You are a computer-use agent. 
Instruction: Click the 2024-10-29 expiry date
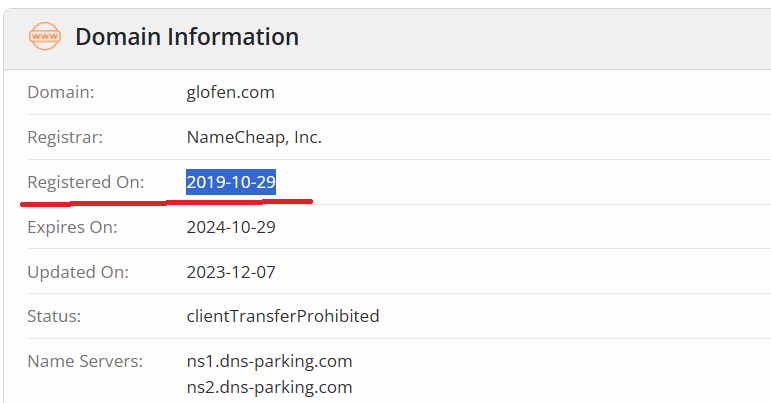tap(231, 227)
